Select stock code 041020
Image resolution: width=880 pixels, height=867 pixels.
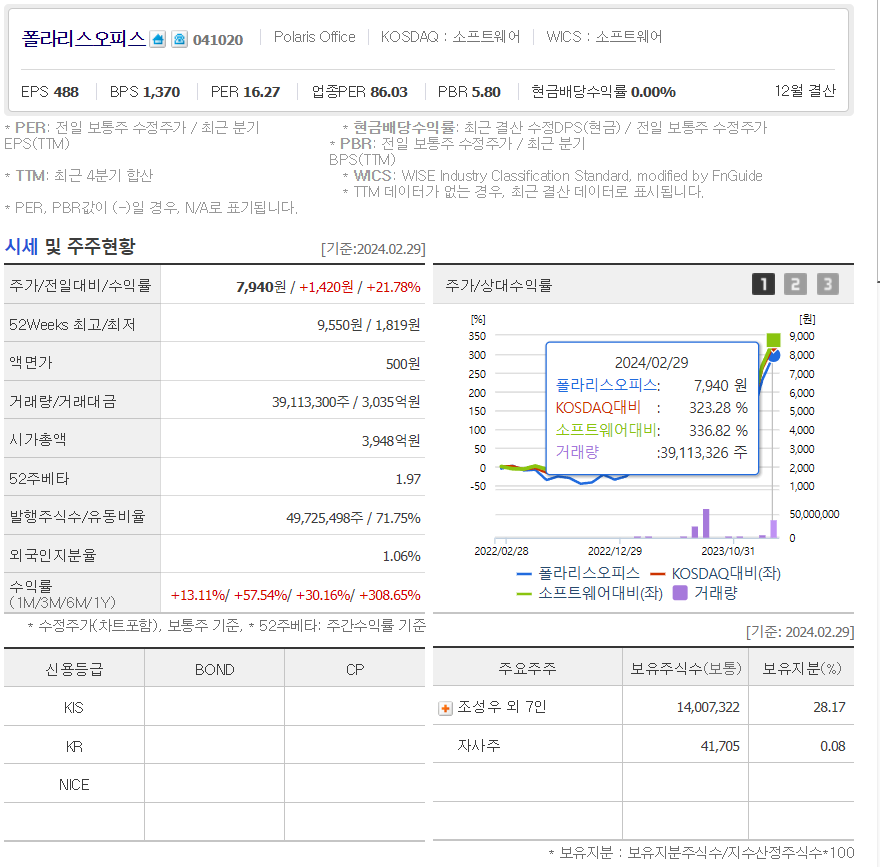tap(218, 40)
